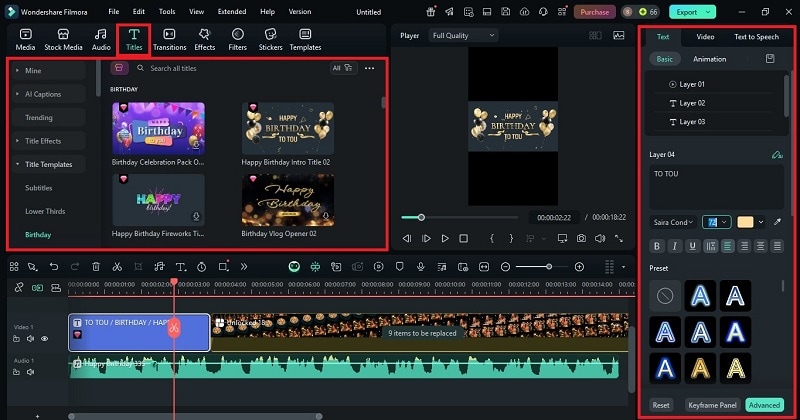Screen dimensions: 800x420
Task: Zoom in the timeline with plus icon
Action: pyautogui.click(x=579, y=266)
